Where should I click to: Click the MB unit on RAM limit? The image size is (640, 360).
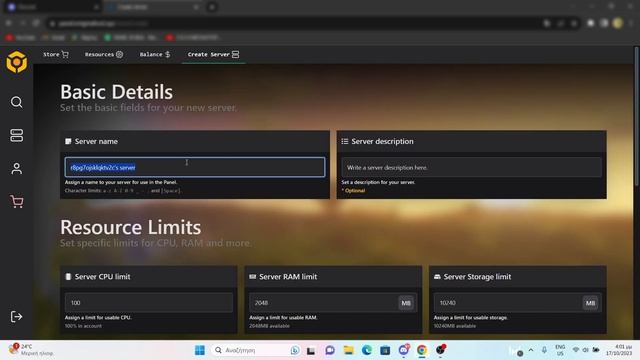pos(406,303)
